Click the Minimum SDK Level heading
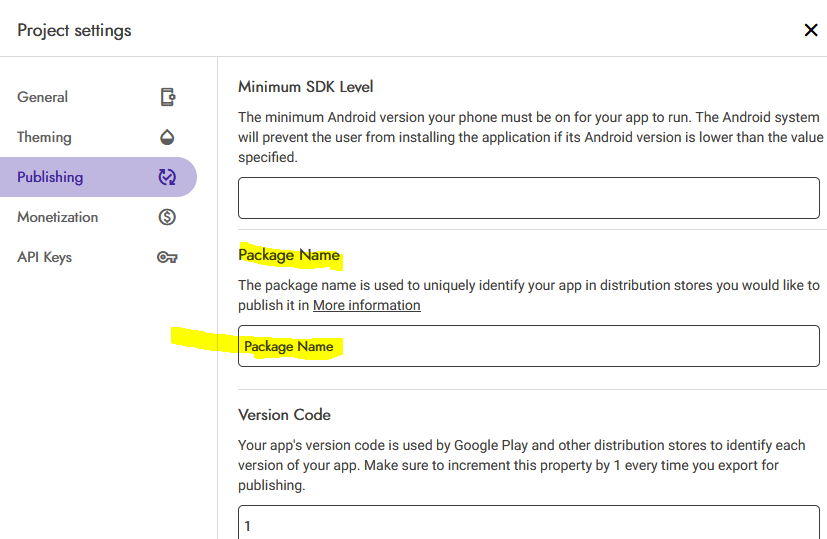827x539 pixels. click(x=306, y=87)
